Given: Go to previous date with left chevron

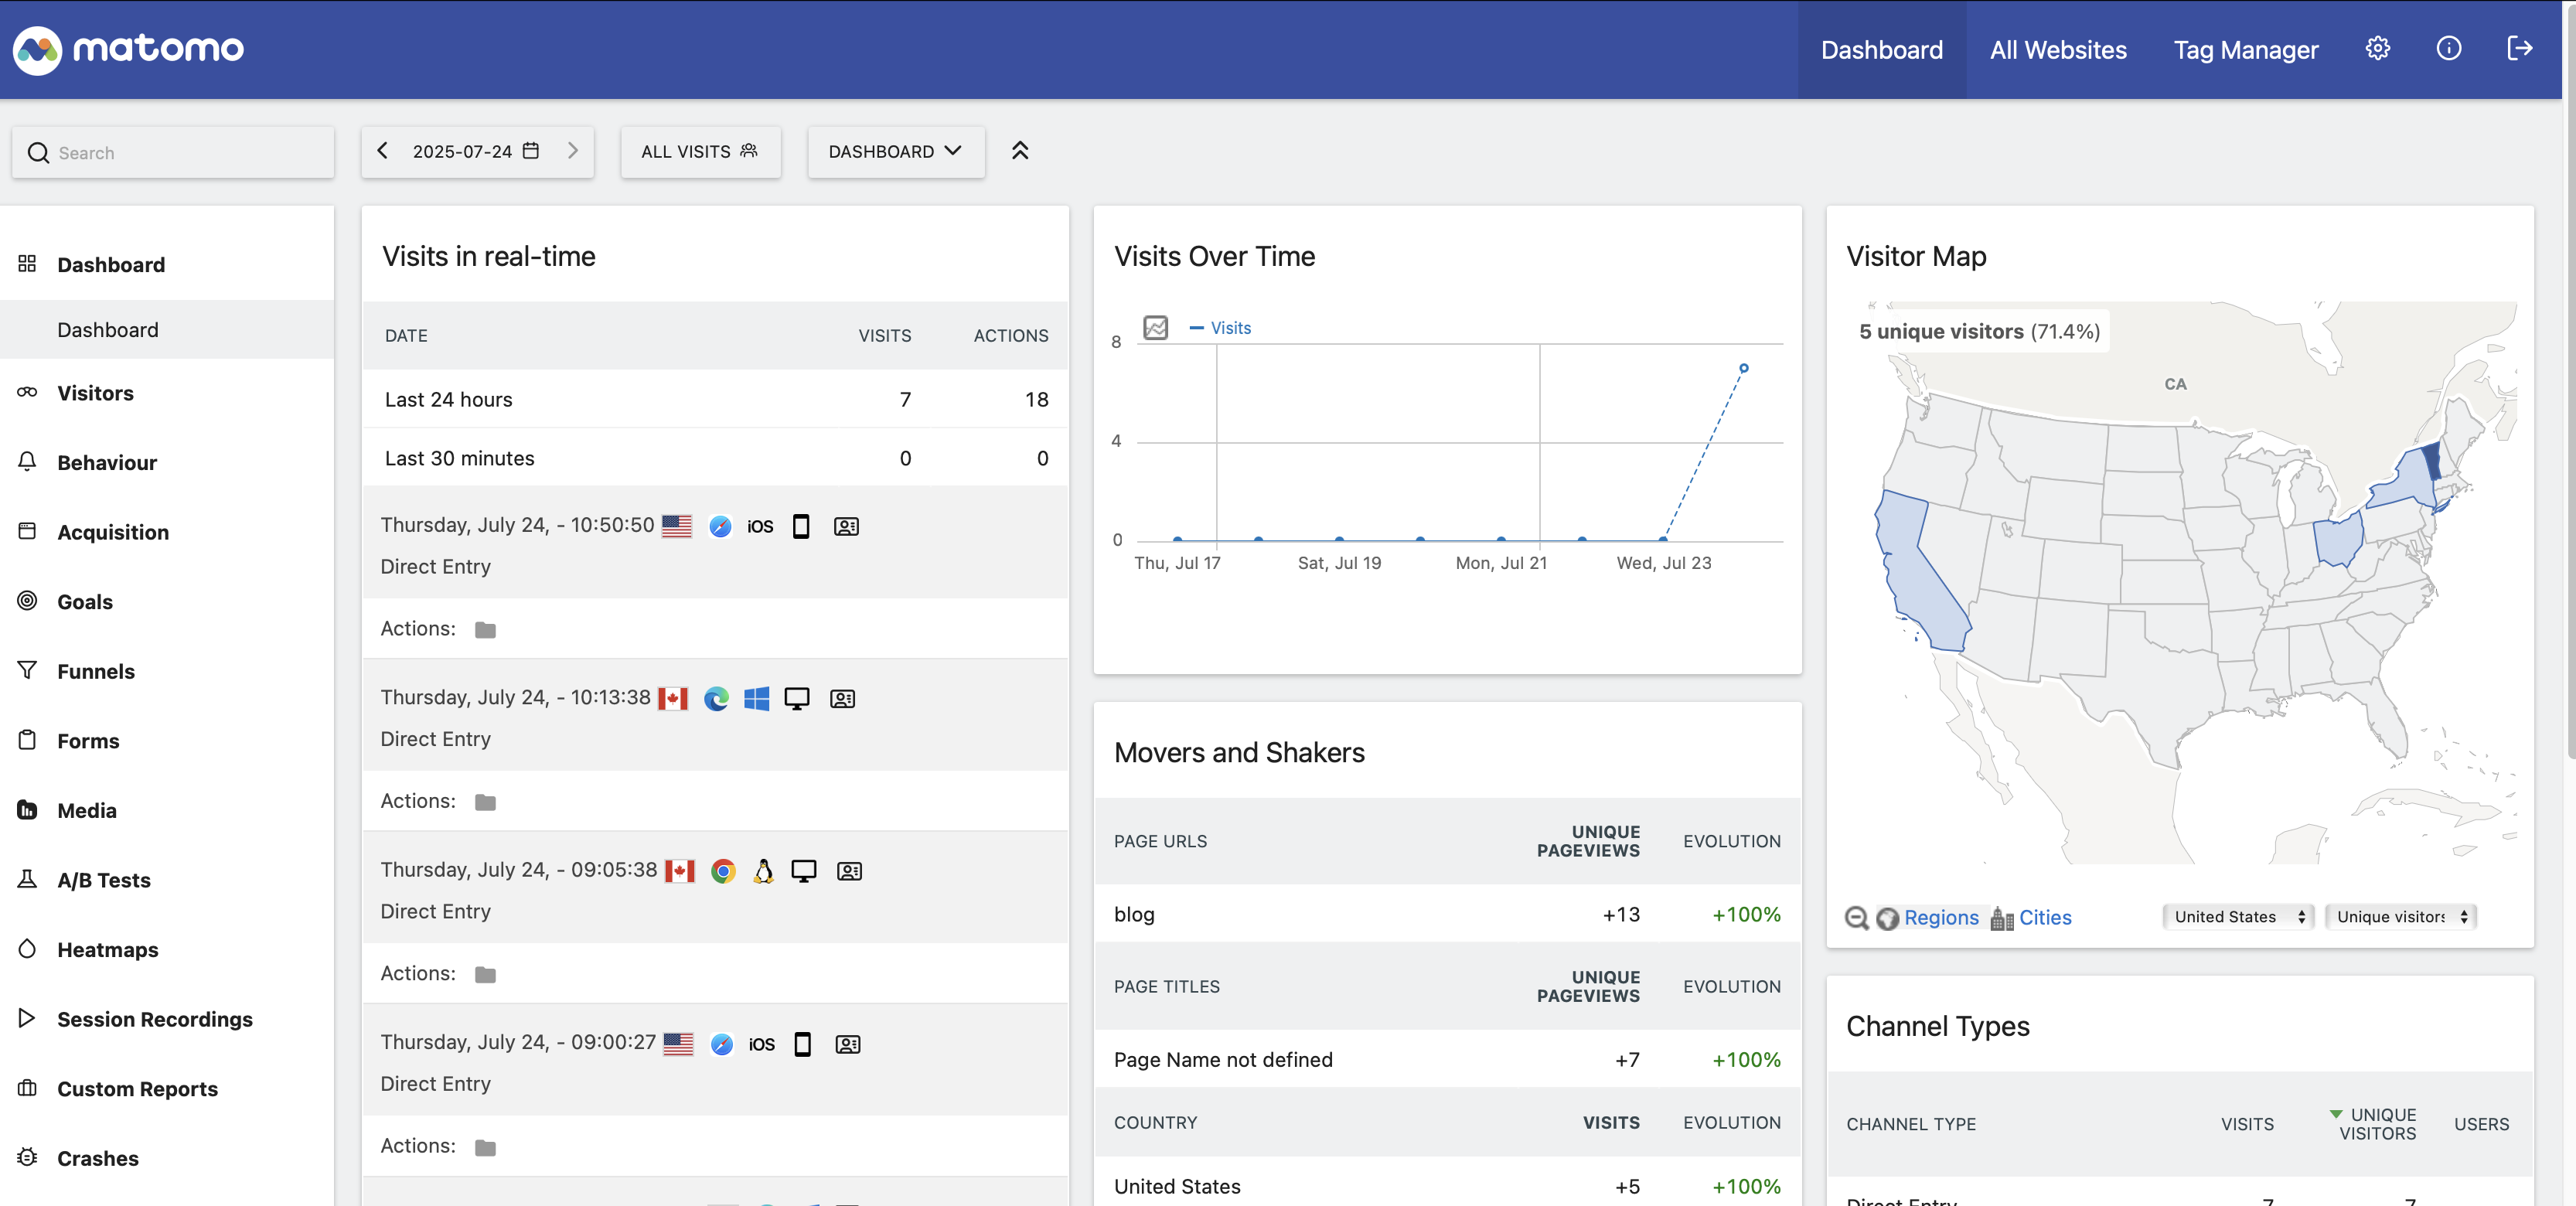Looking at the screenshot, I should pos(382,151).
